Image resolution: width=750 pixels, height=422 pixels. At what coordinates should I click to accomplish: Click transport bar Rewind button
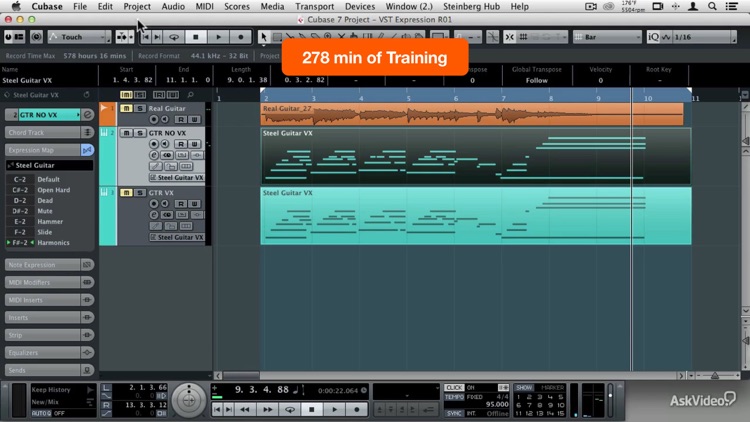coord(245,410)
